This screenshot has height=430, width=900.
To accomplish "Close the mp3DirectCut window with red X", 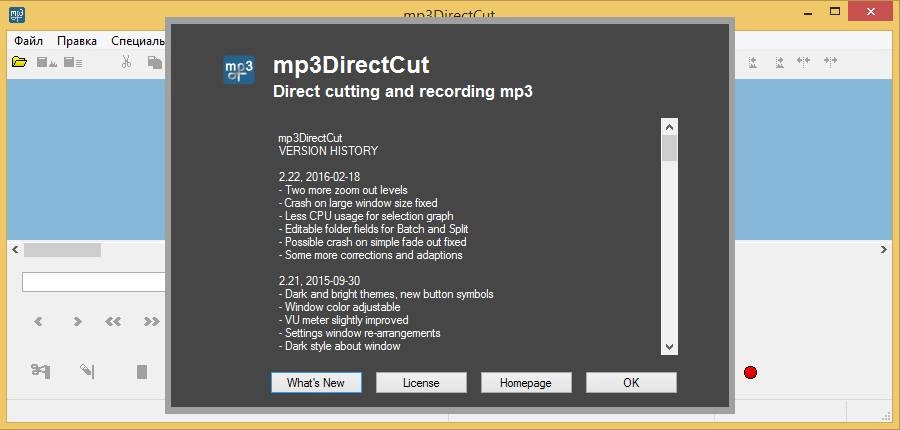I will (871, 11).
